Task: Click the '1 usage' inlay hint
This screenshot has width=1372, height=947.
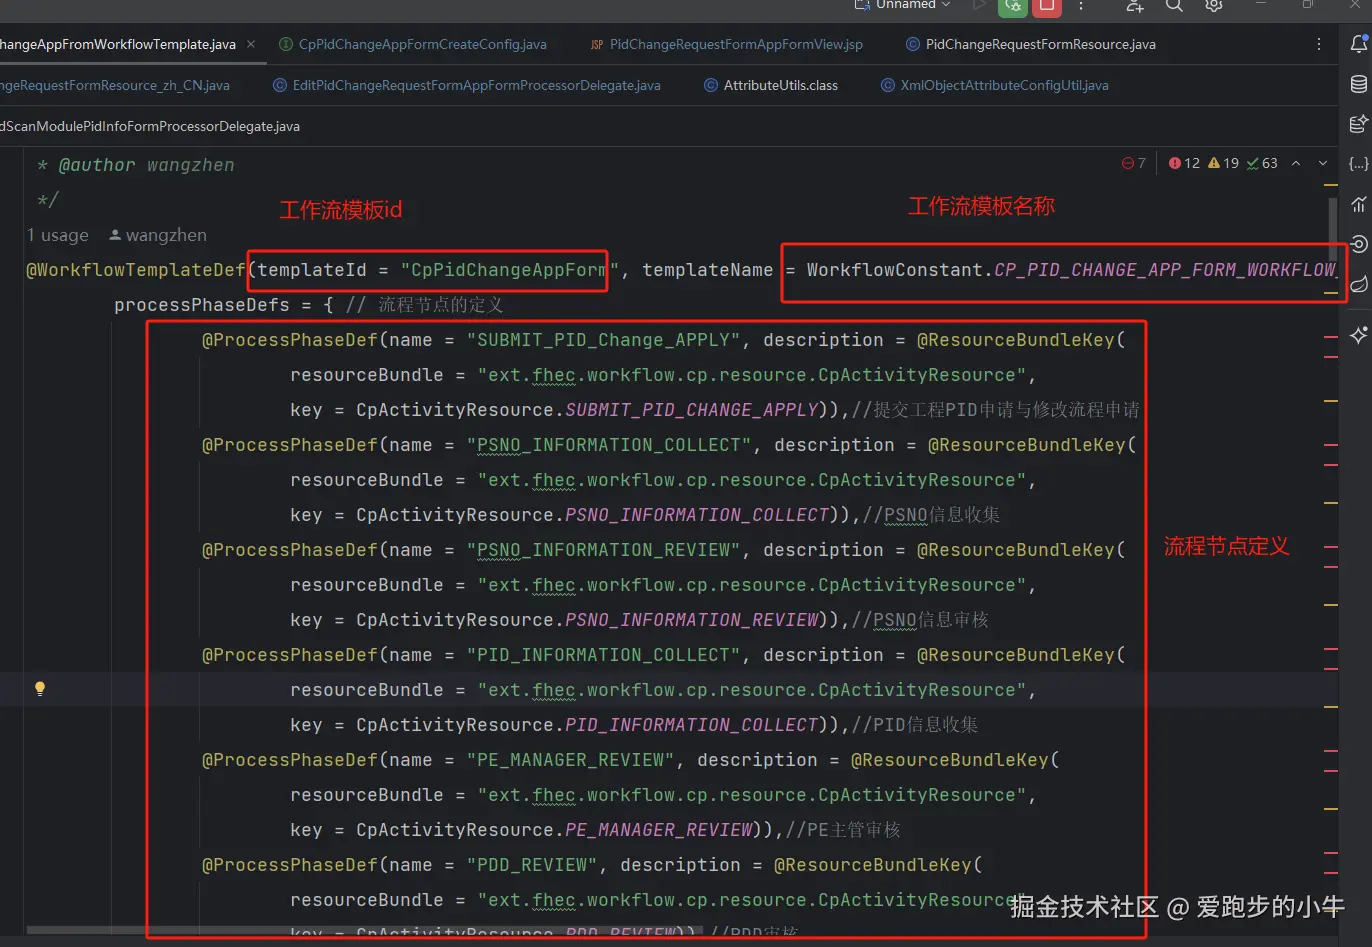Action: click(x=58, y=235)
